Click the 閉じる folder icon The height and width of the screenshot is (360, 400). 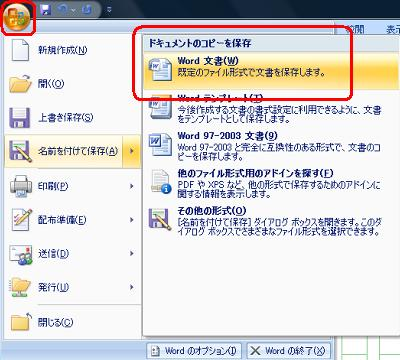[x=21, y=322]
